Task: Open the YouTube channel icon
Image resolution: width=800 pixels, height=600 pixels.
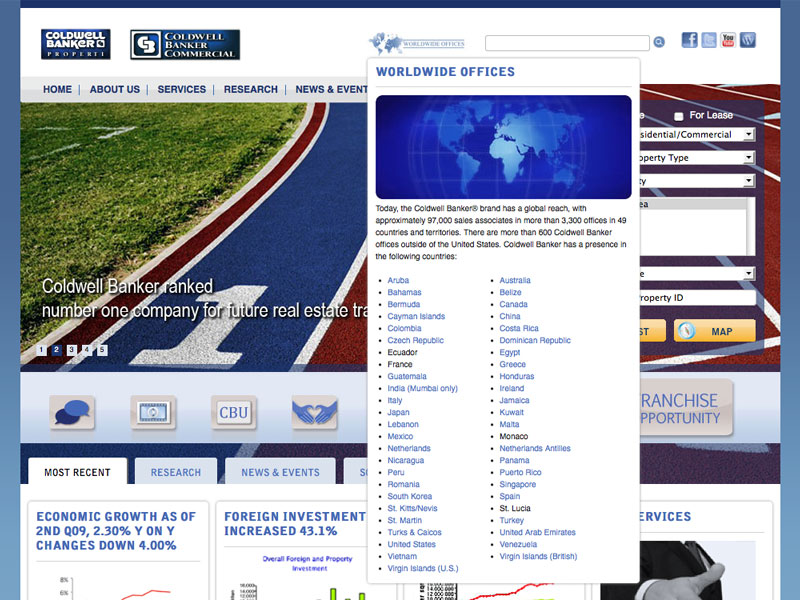Action: (x=728, y=40)
